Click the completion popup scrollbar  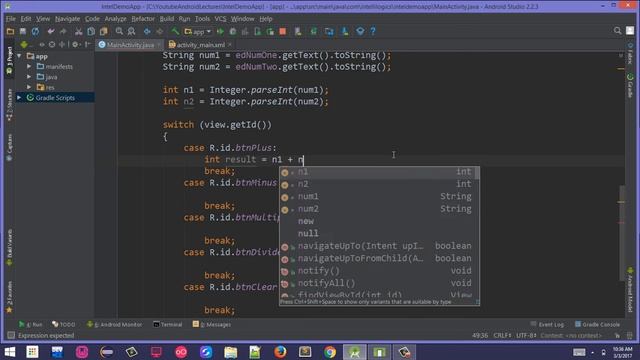(x=477, y=173)
